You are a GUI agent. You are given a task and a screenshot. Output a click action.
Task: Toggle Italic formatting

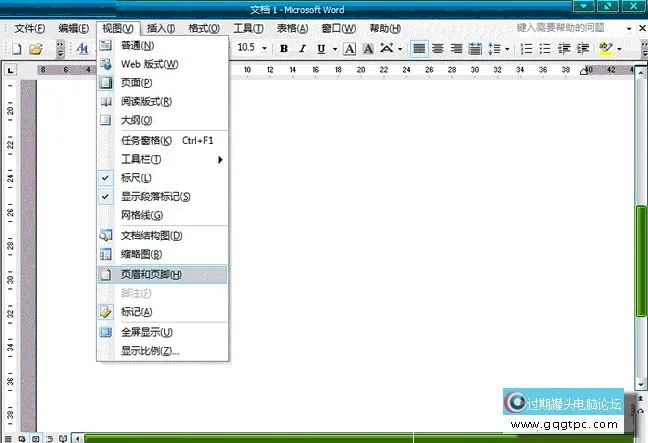tap(303, 49)
